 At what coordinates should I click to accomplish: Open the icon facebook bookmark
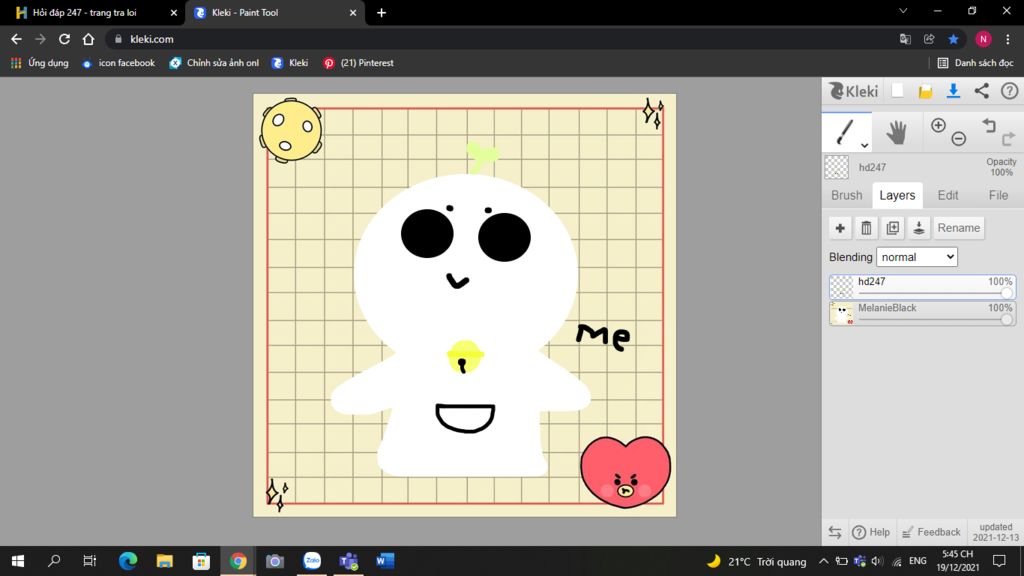tap(119, 63)
